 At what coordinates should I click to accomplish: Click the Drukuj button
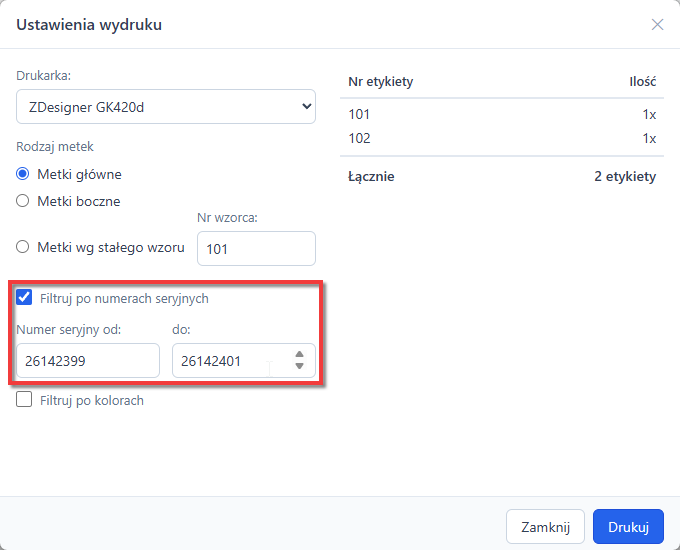(628, 527)
